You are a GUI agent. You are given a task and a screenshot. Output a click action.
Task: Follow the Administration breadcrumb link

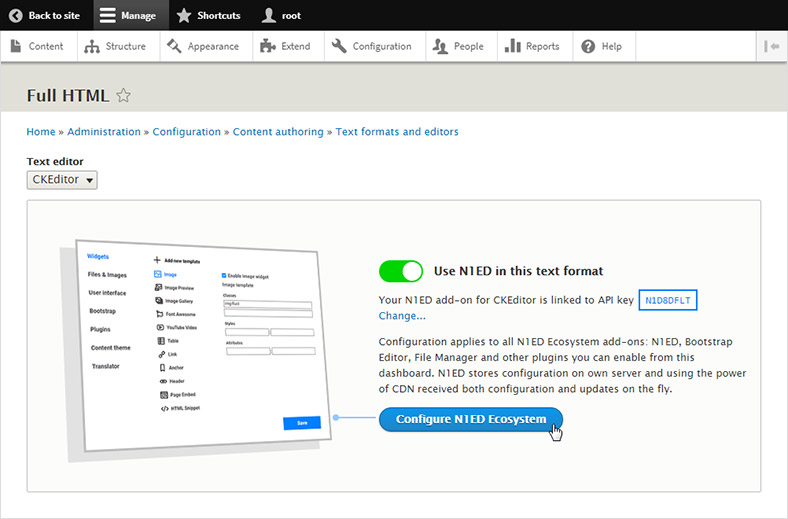104,132
